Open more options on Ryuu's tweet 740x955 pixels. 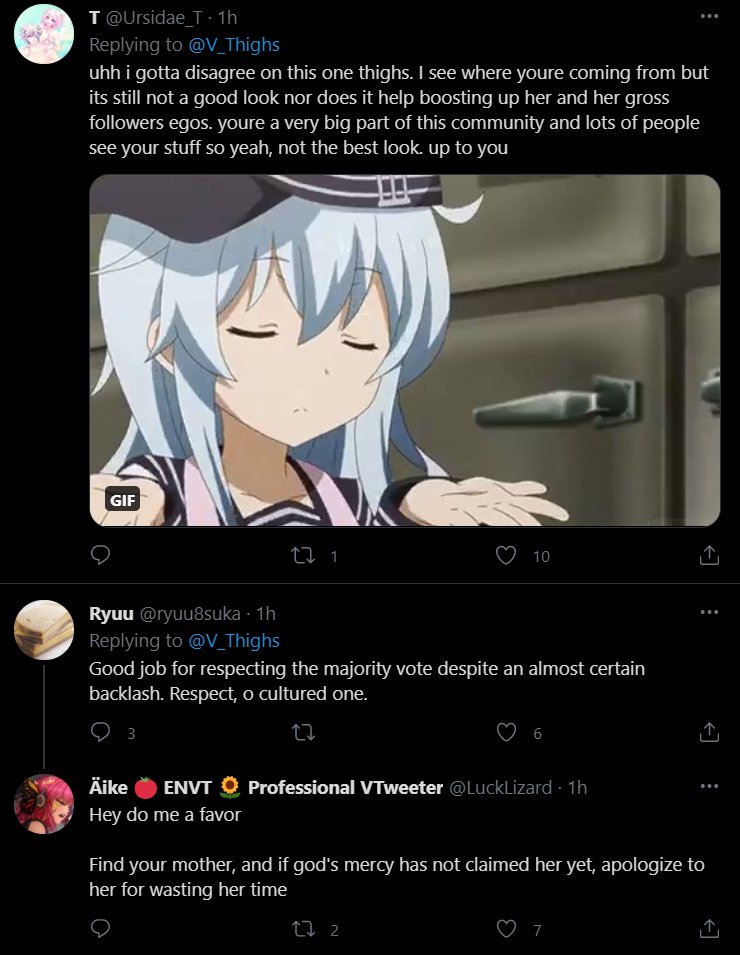pos(709,612)
